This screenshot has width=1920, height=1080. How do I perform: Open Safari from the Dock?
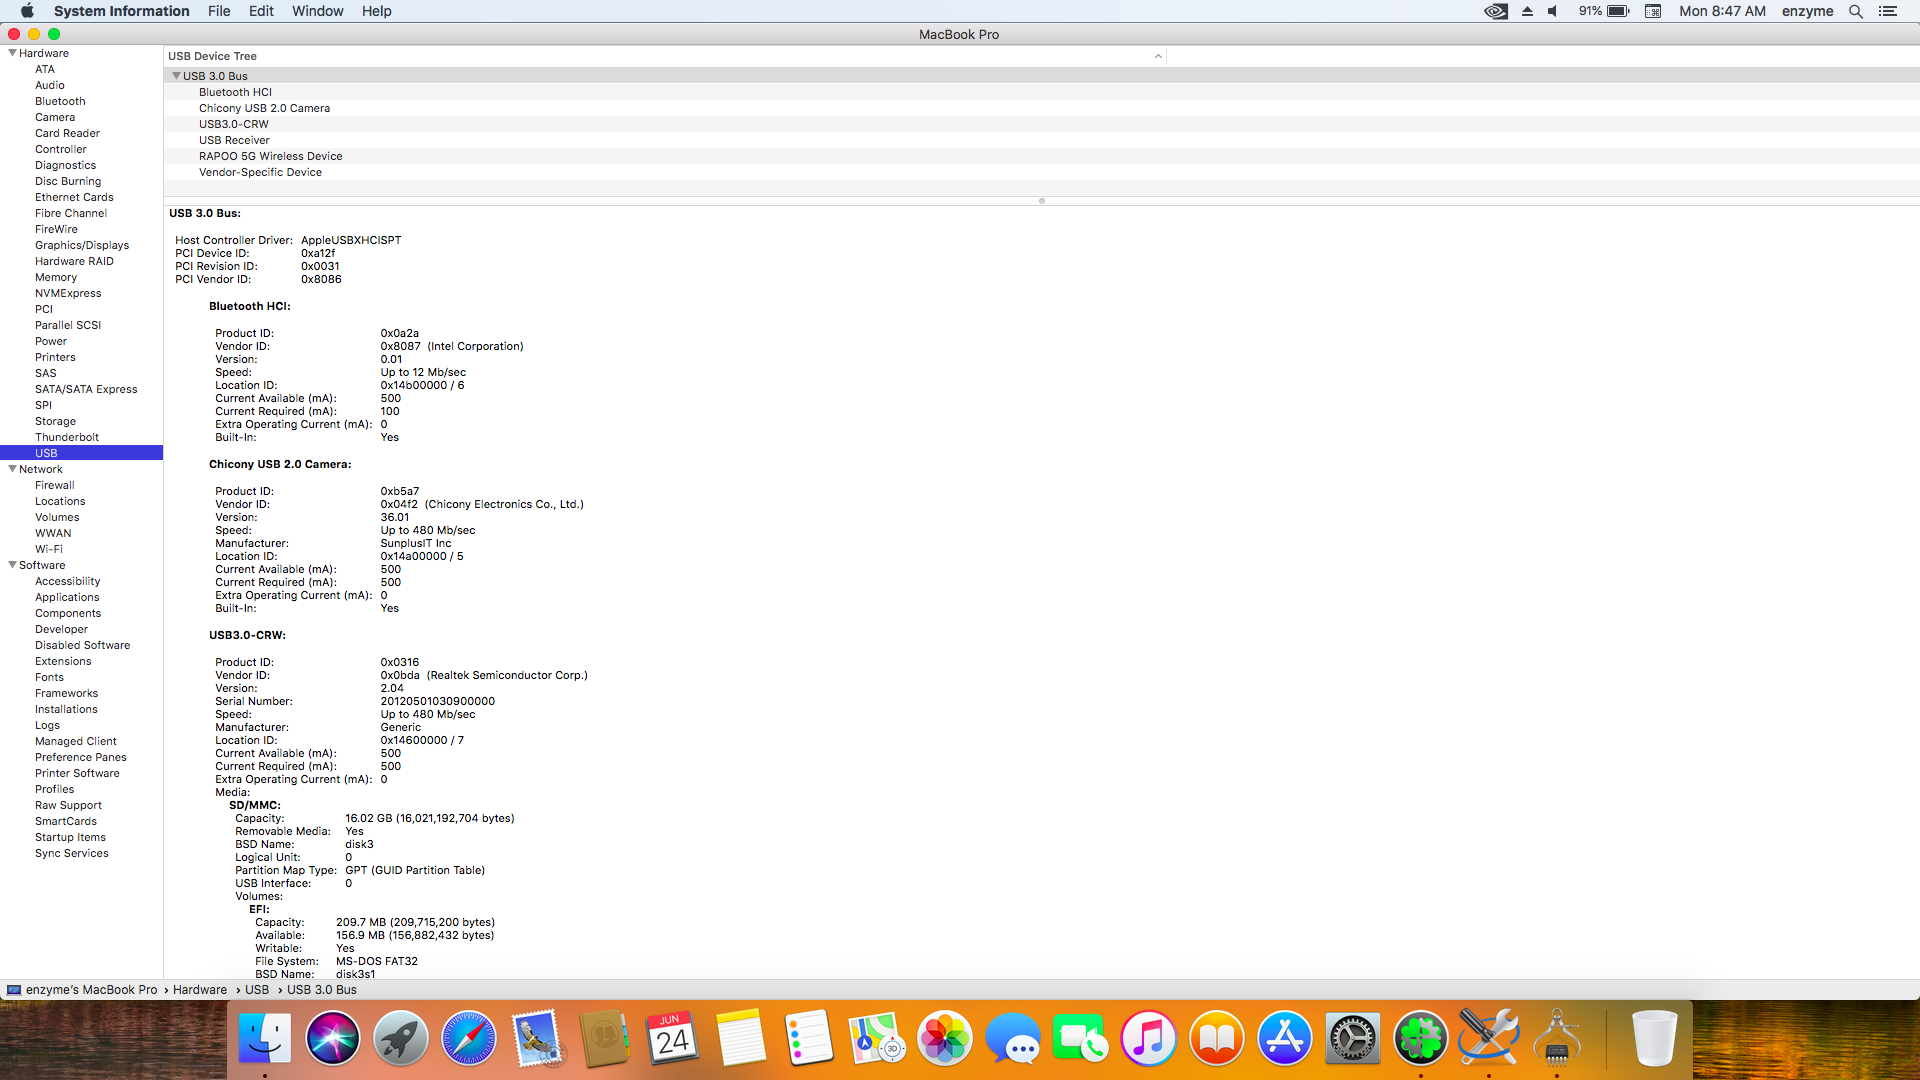click(x=468, y=1038)
